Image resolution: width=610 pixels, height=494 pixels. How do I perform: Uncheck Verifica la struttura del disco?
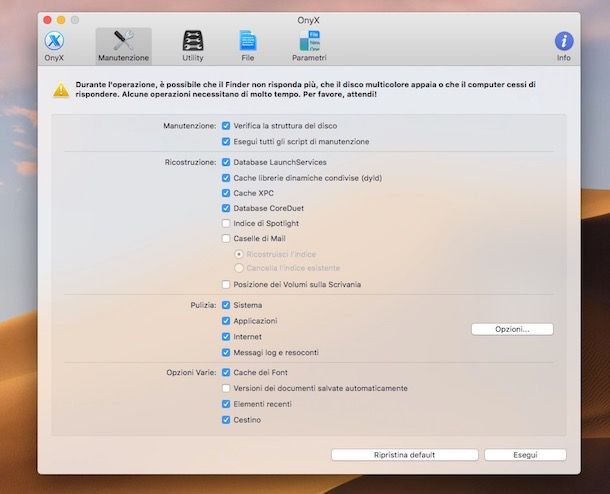click(226, 126)
